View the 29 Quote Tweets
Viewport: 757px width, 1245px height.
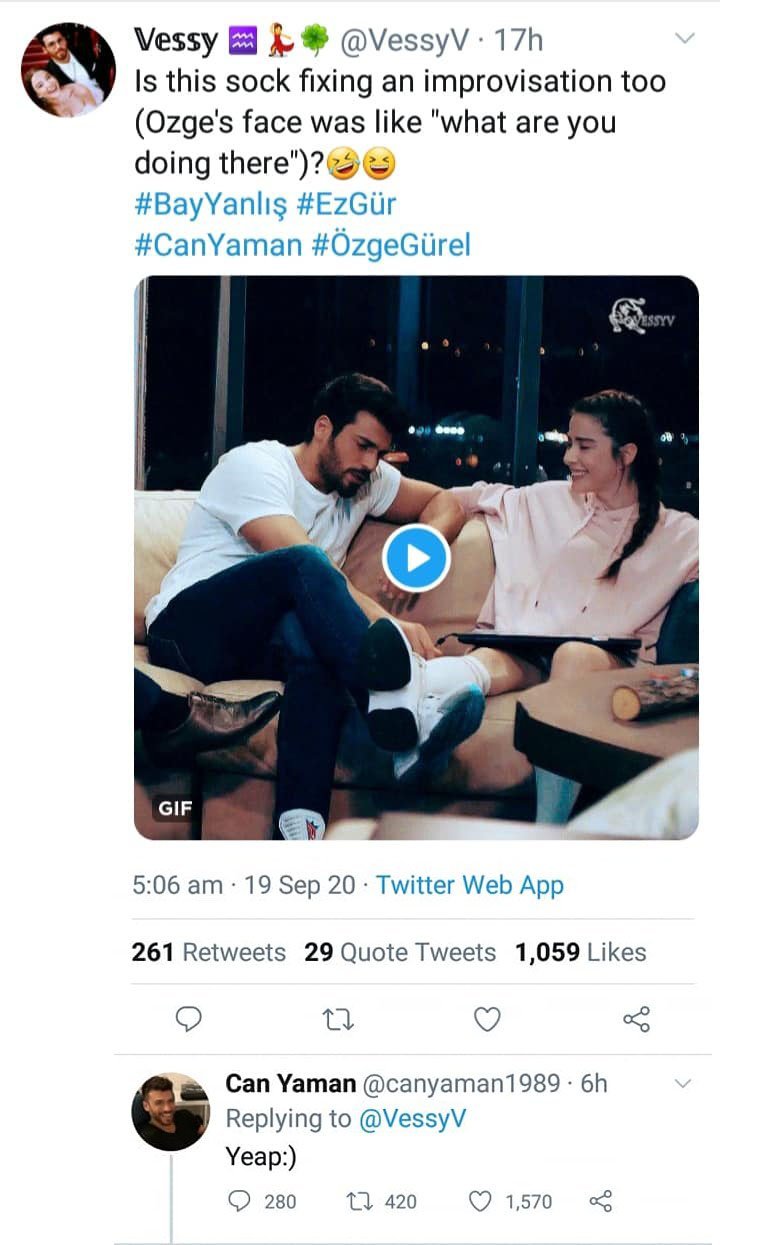coord(400,953)
